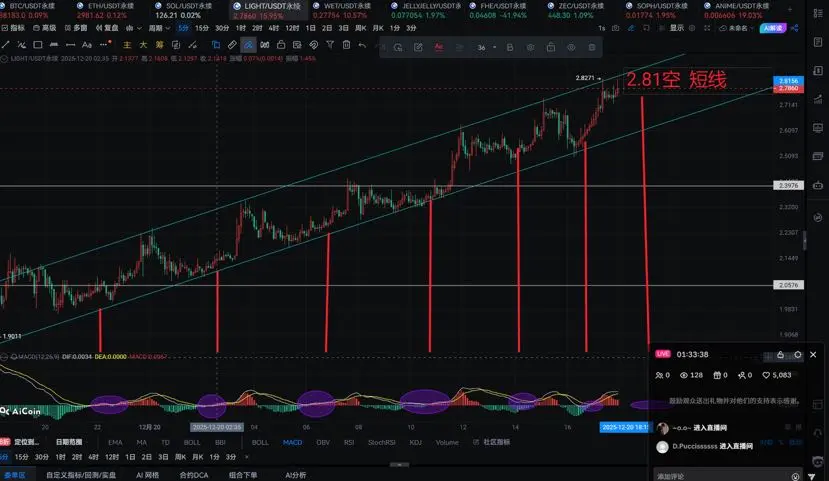The width and height of the screenshot is (829, 481).
Task: Open the 未命名 layout dropdown
Action: [x=737, y=28]
